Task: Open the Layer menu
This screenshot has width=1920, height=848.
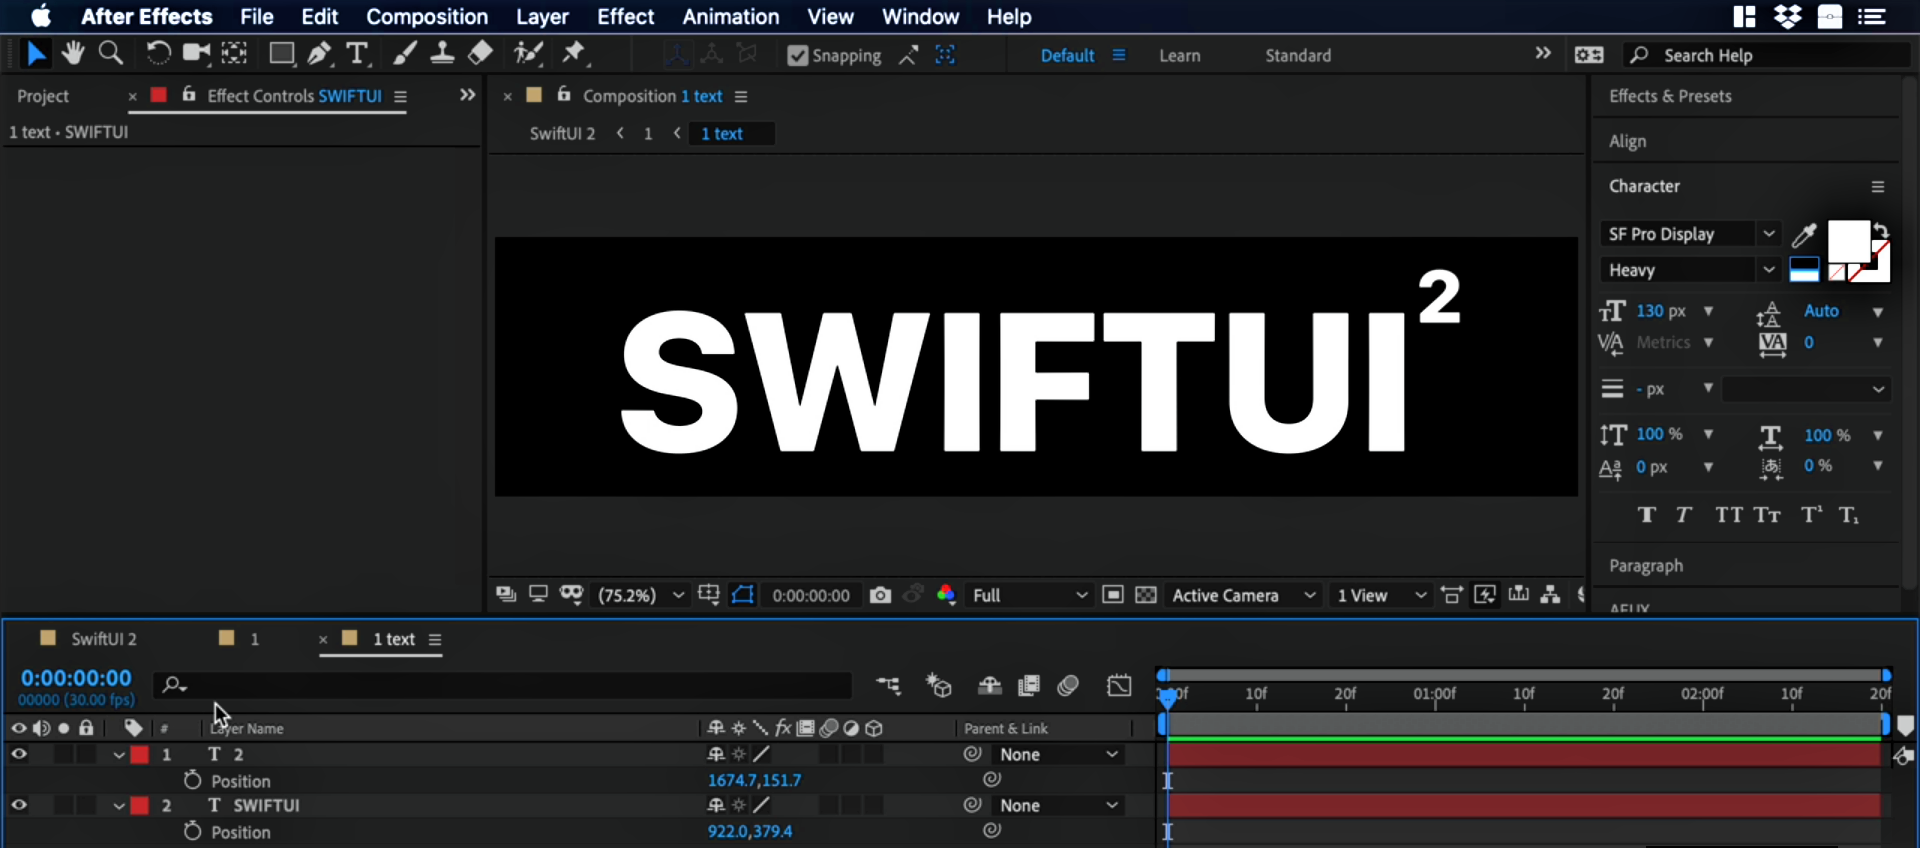Action: (x=542, y=17)
